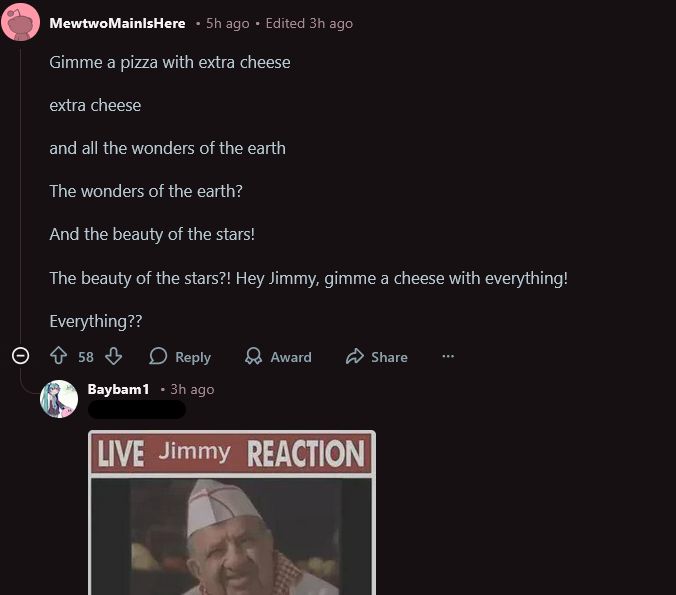Viewport: 676px width, 595px height.
Task: Upvote MewtwoMainIsHere's comment
Action: click(59, 356)
